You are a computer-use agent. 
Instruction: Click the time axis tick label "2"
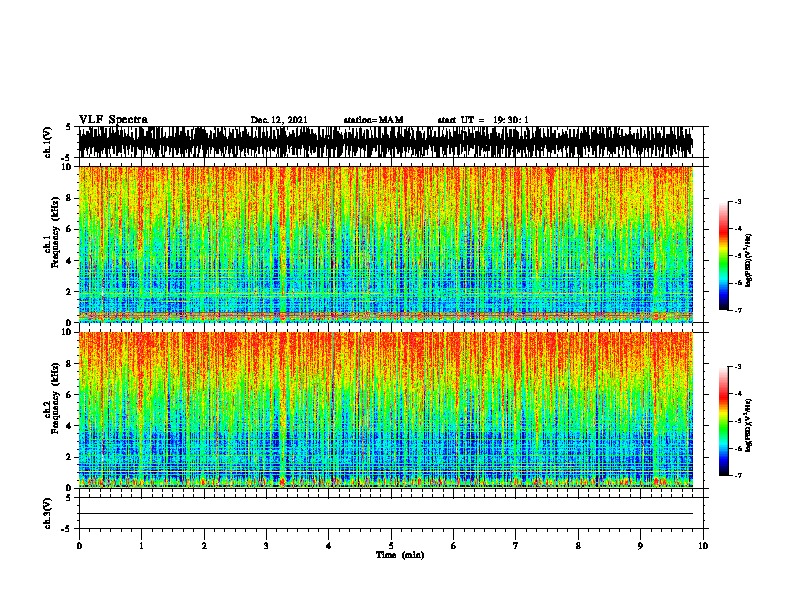204,546
